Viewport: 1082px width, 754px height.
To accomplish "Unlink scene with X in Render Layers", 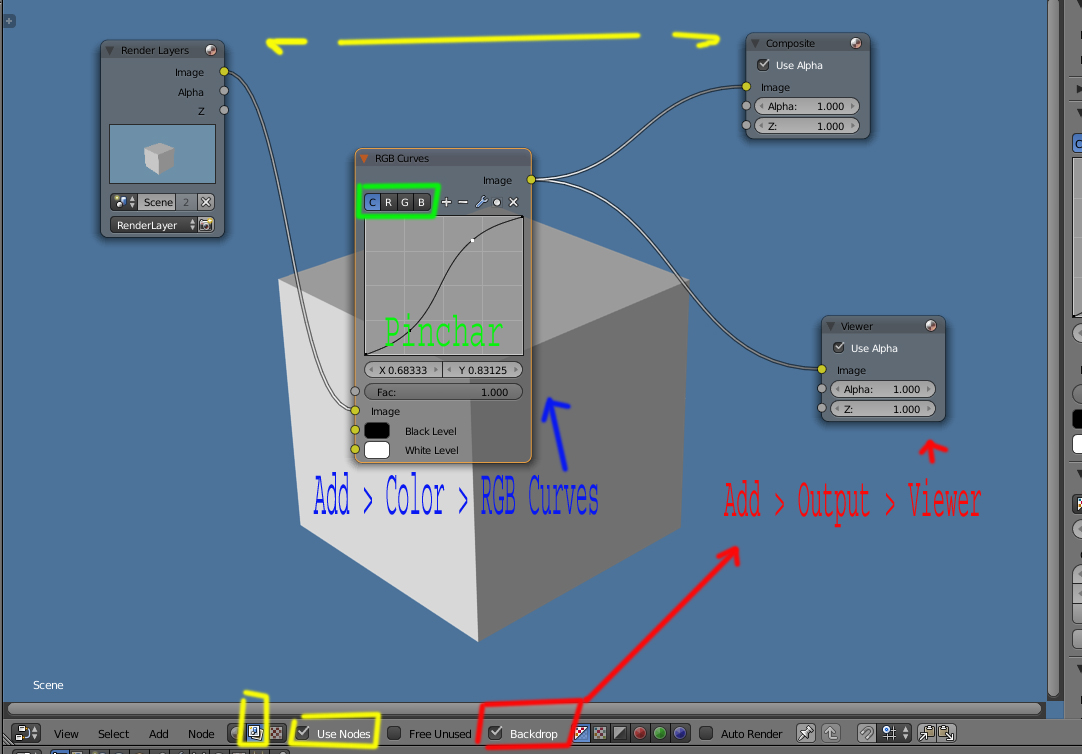I will coord(206,202).
